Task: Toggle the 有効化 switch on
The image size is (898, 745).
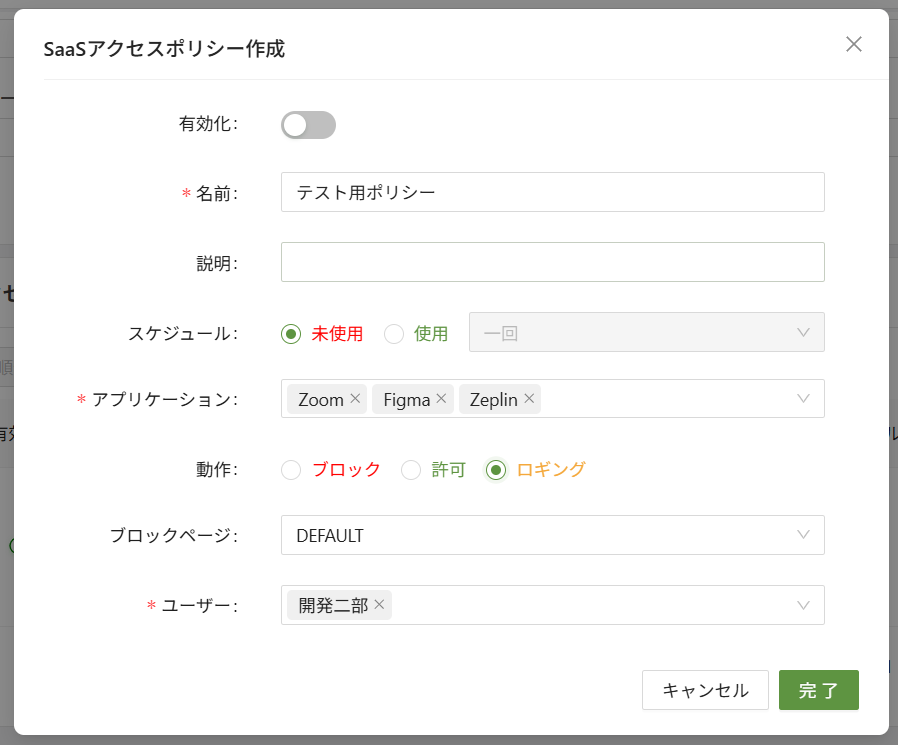Action: tap(308, 125)
